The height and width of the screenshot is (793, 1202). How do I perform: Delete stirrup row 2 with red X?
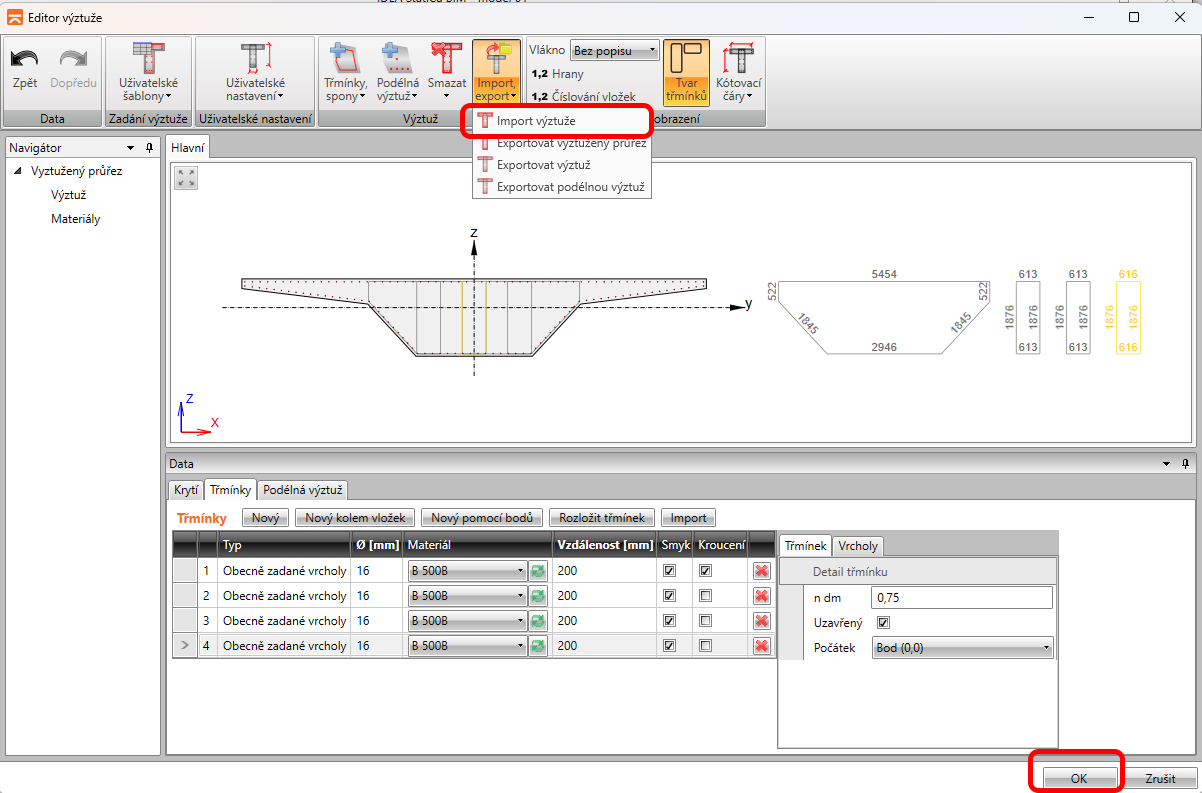tap(761, 596)
